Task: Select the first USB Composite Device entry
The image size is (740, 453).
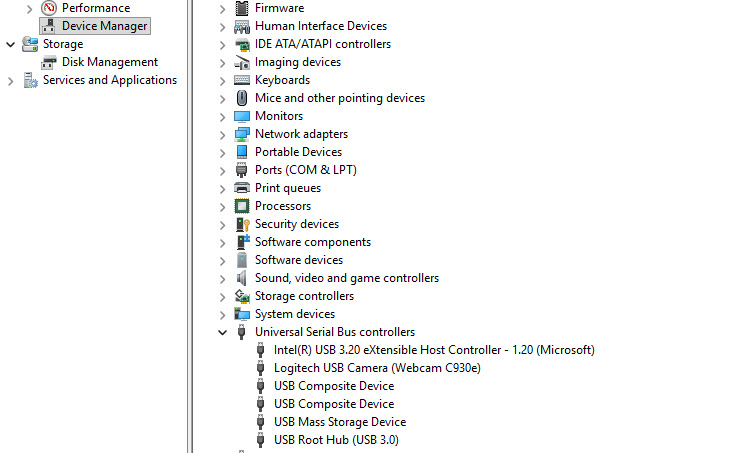Action: pos(334,386)
